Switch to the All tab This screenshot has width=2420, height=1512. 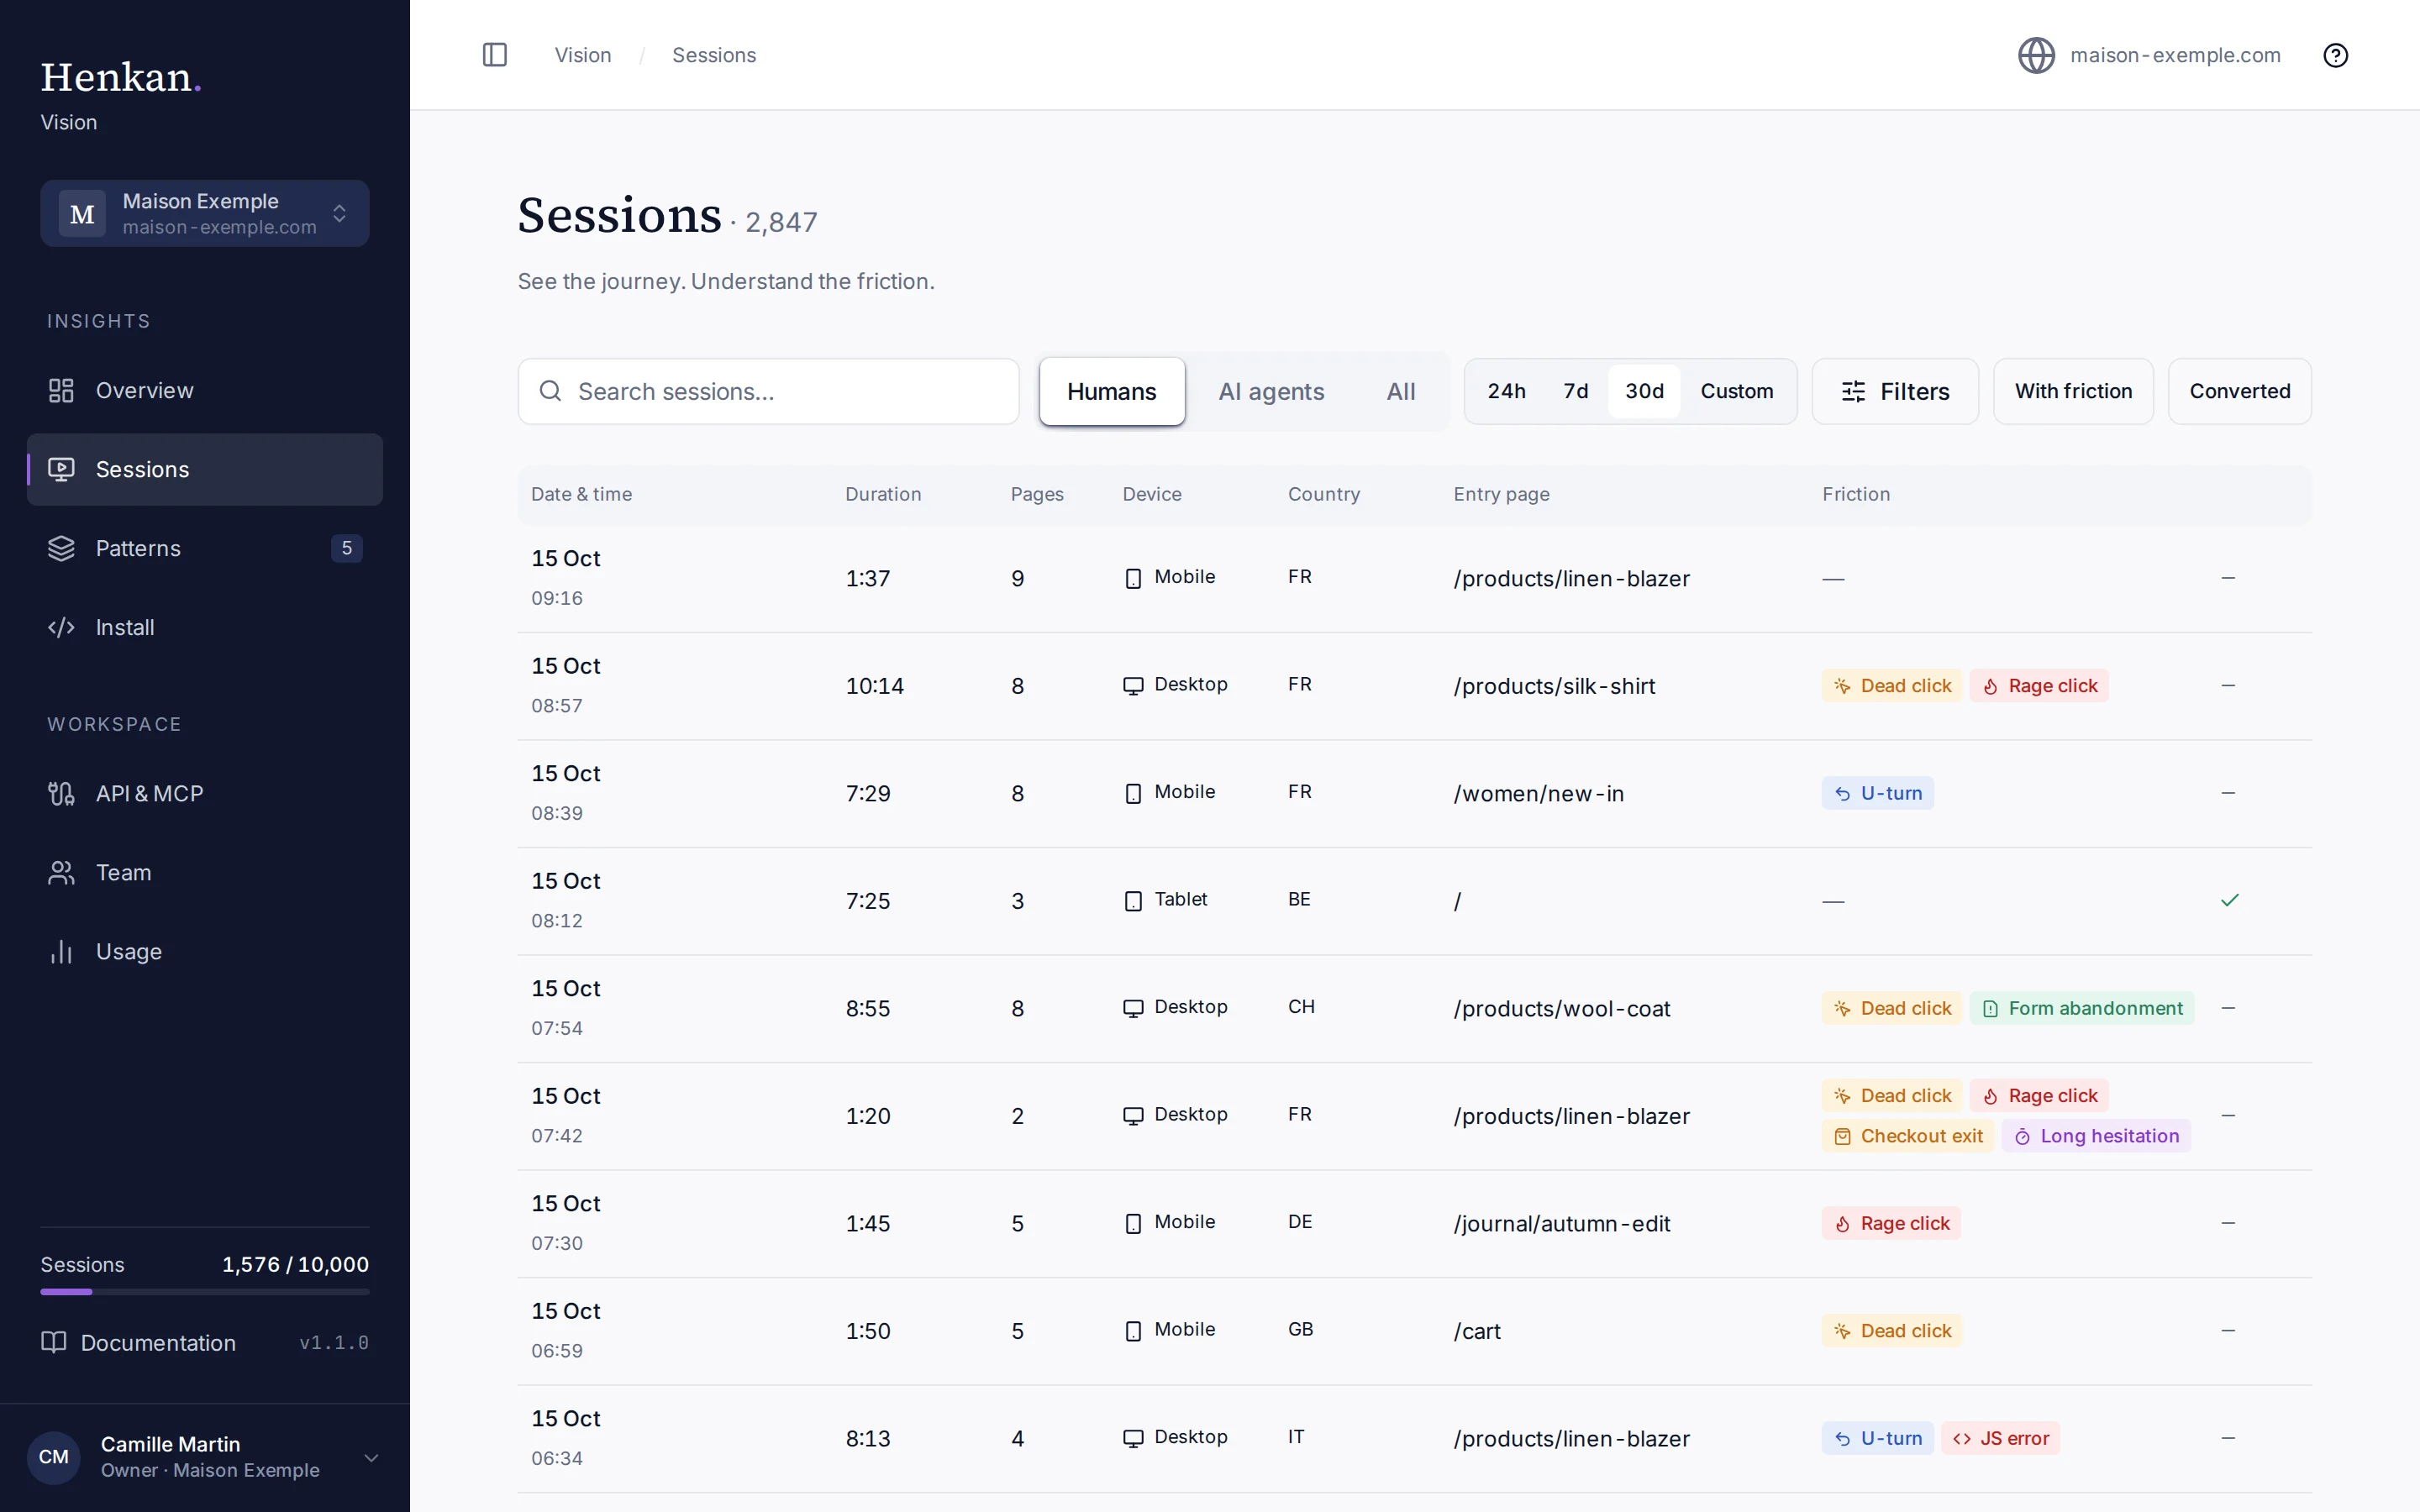1400,391
